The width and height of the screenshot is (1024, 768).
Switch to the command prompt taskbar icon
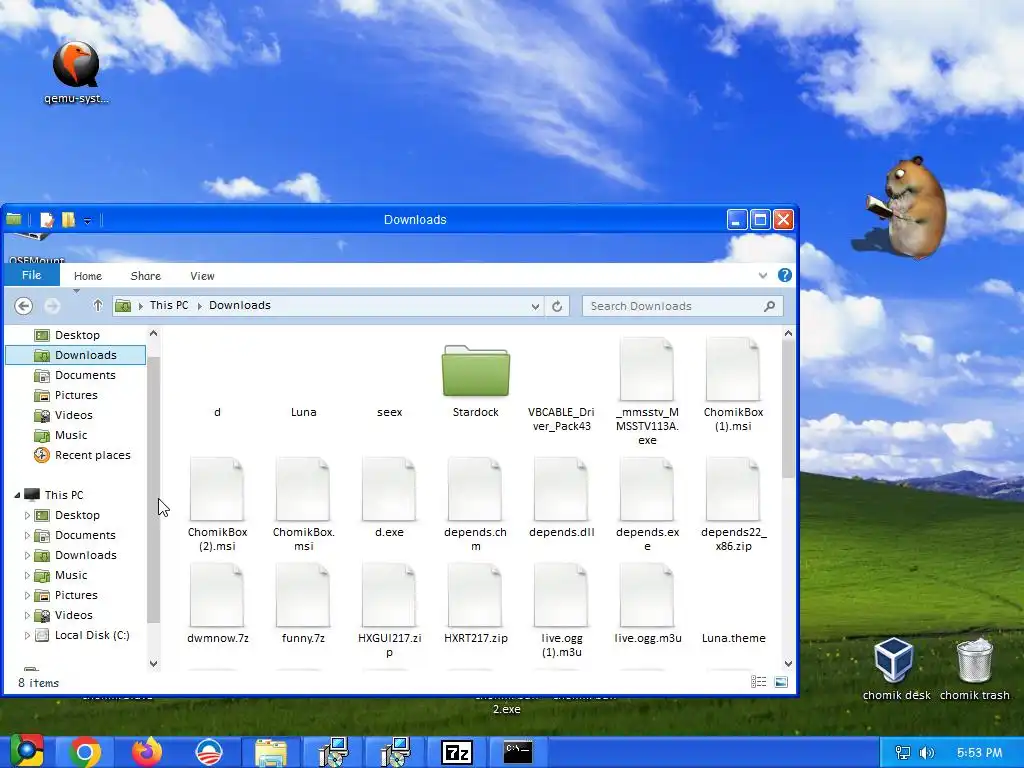[x=518, y=752]
